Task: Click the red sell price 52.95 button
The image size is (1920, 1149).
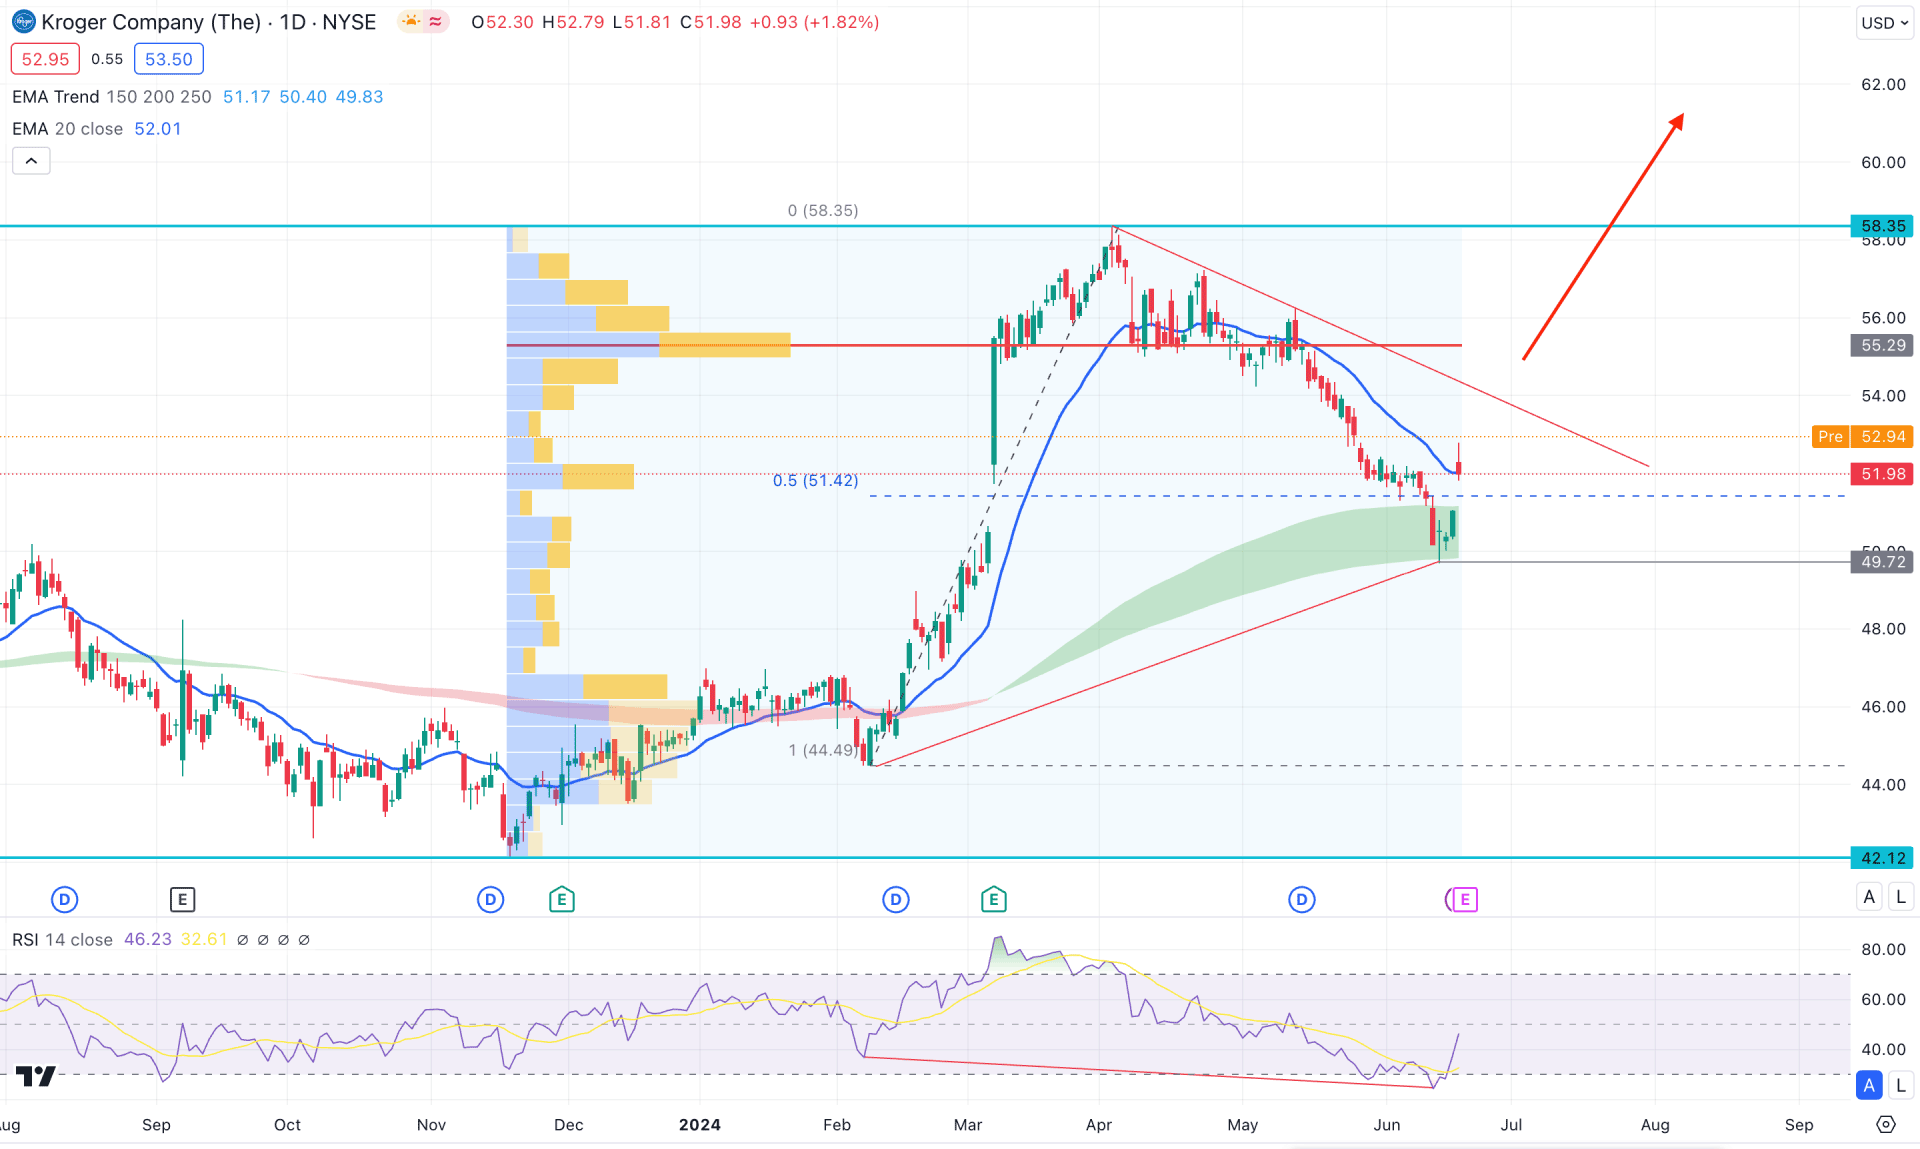Action: pos(45,59)
